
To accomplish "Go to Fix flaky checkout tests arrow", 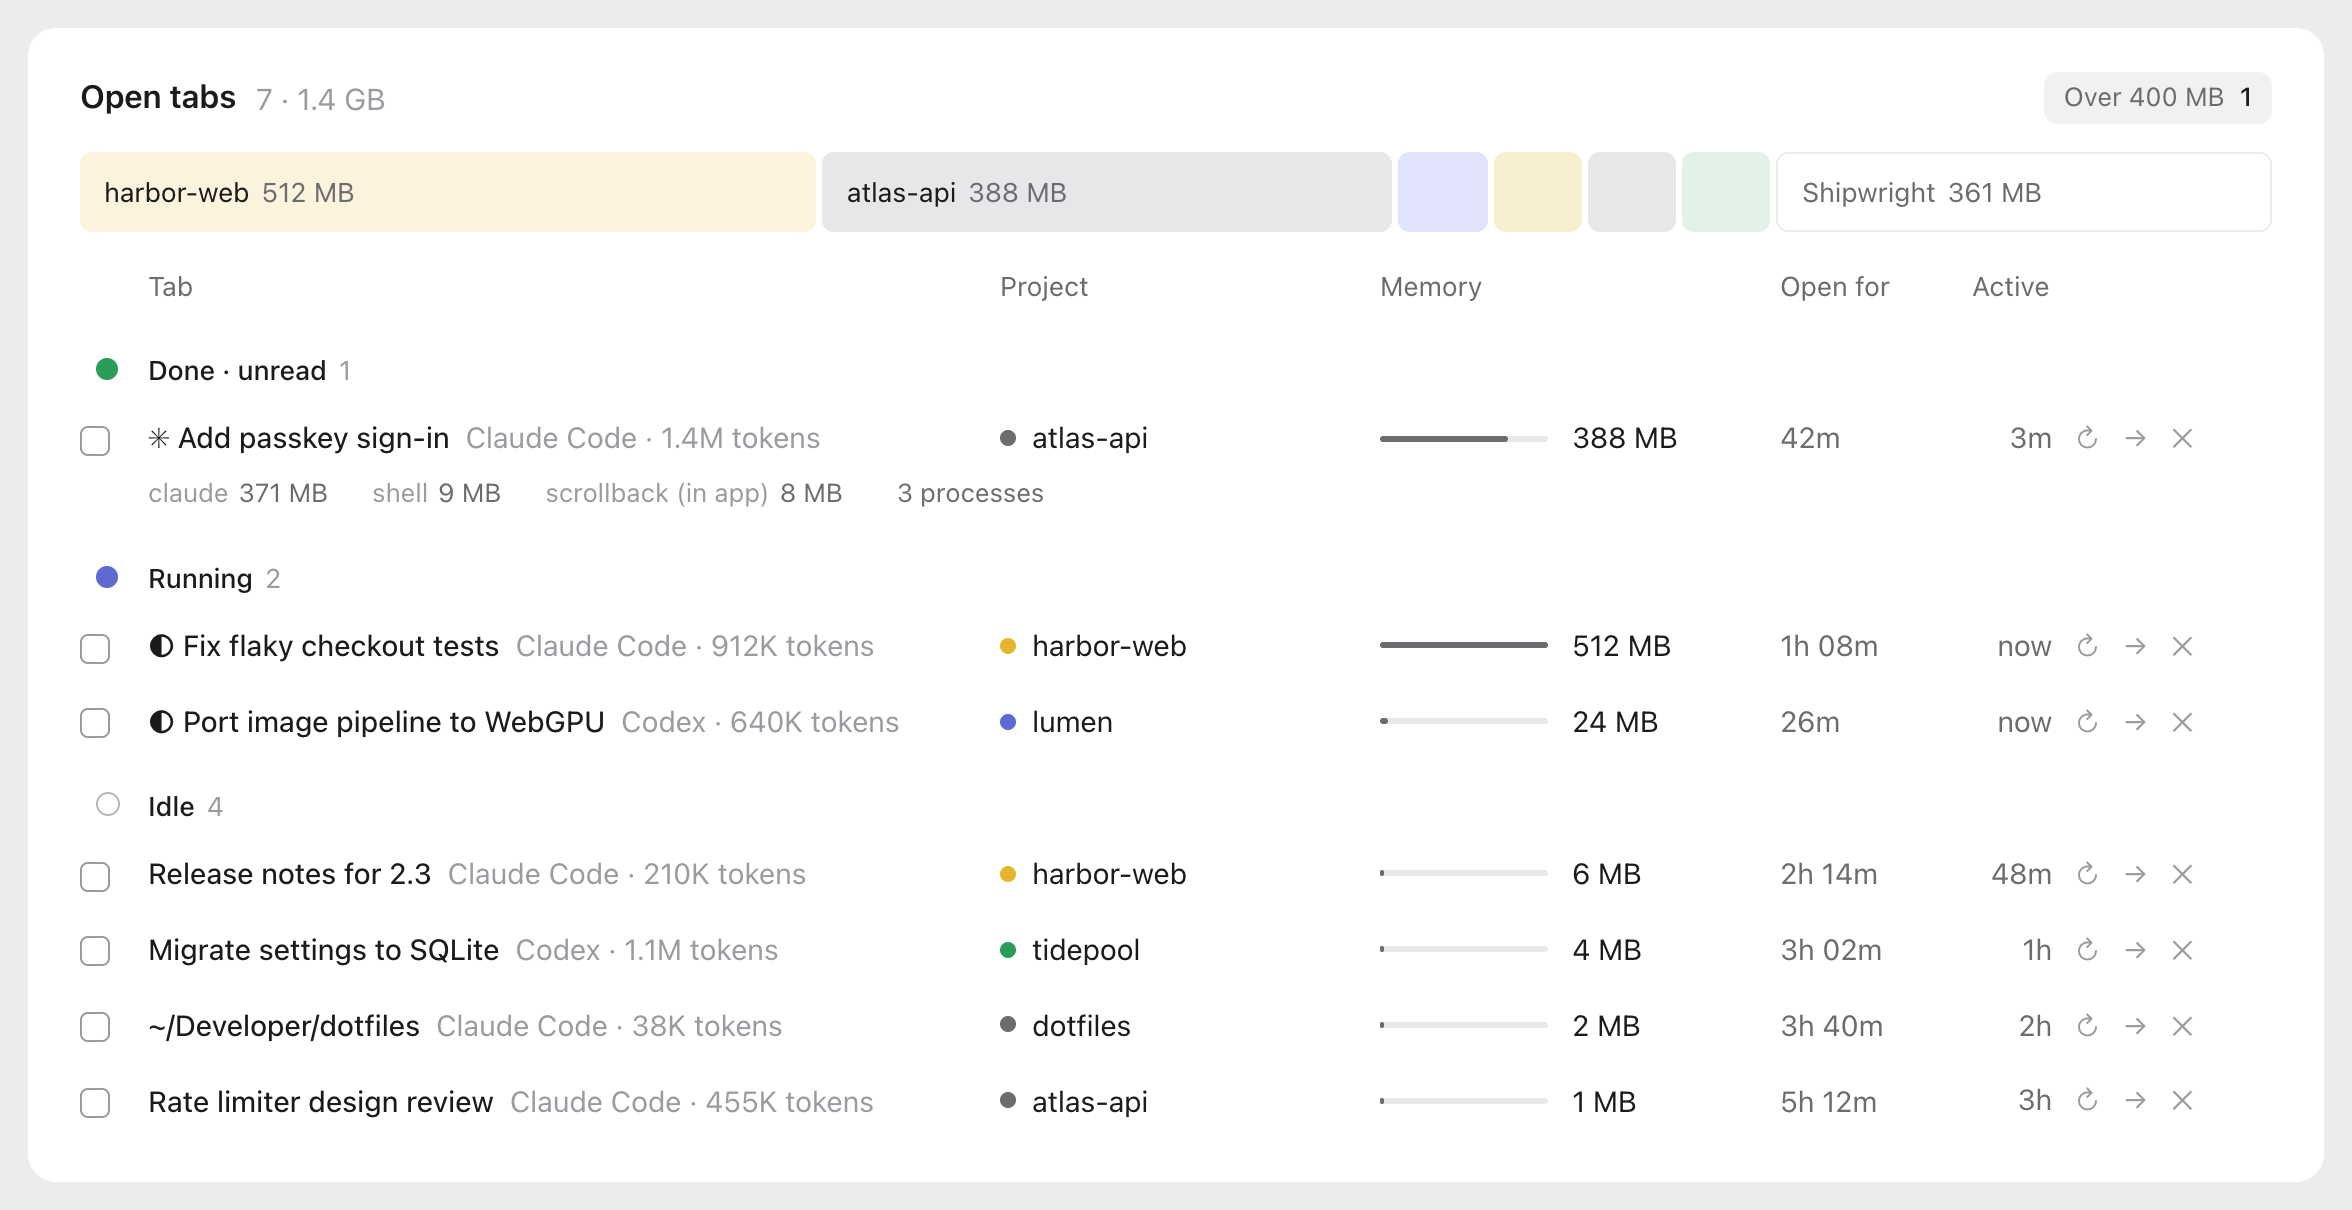I will click(x=2135, y=646).
